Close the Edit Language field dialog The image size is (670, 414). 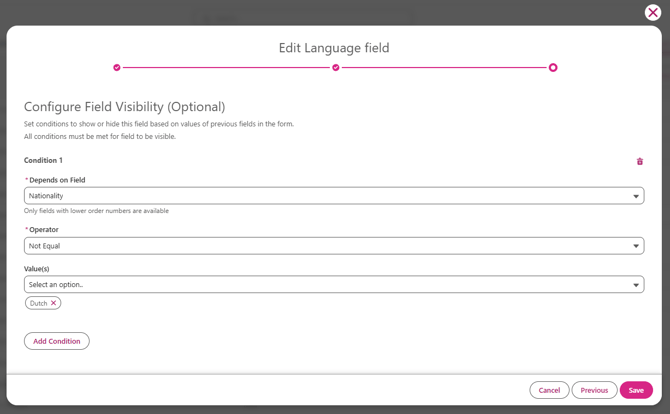[652, 13]
